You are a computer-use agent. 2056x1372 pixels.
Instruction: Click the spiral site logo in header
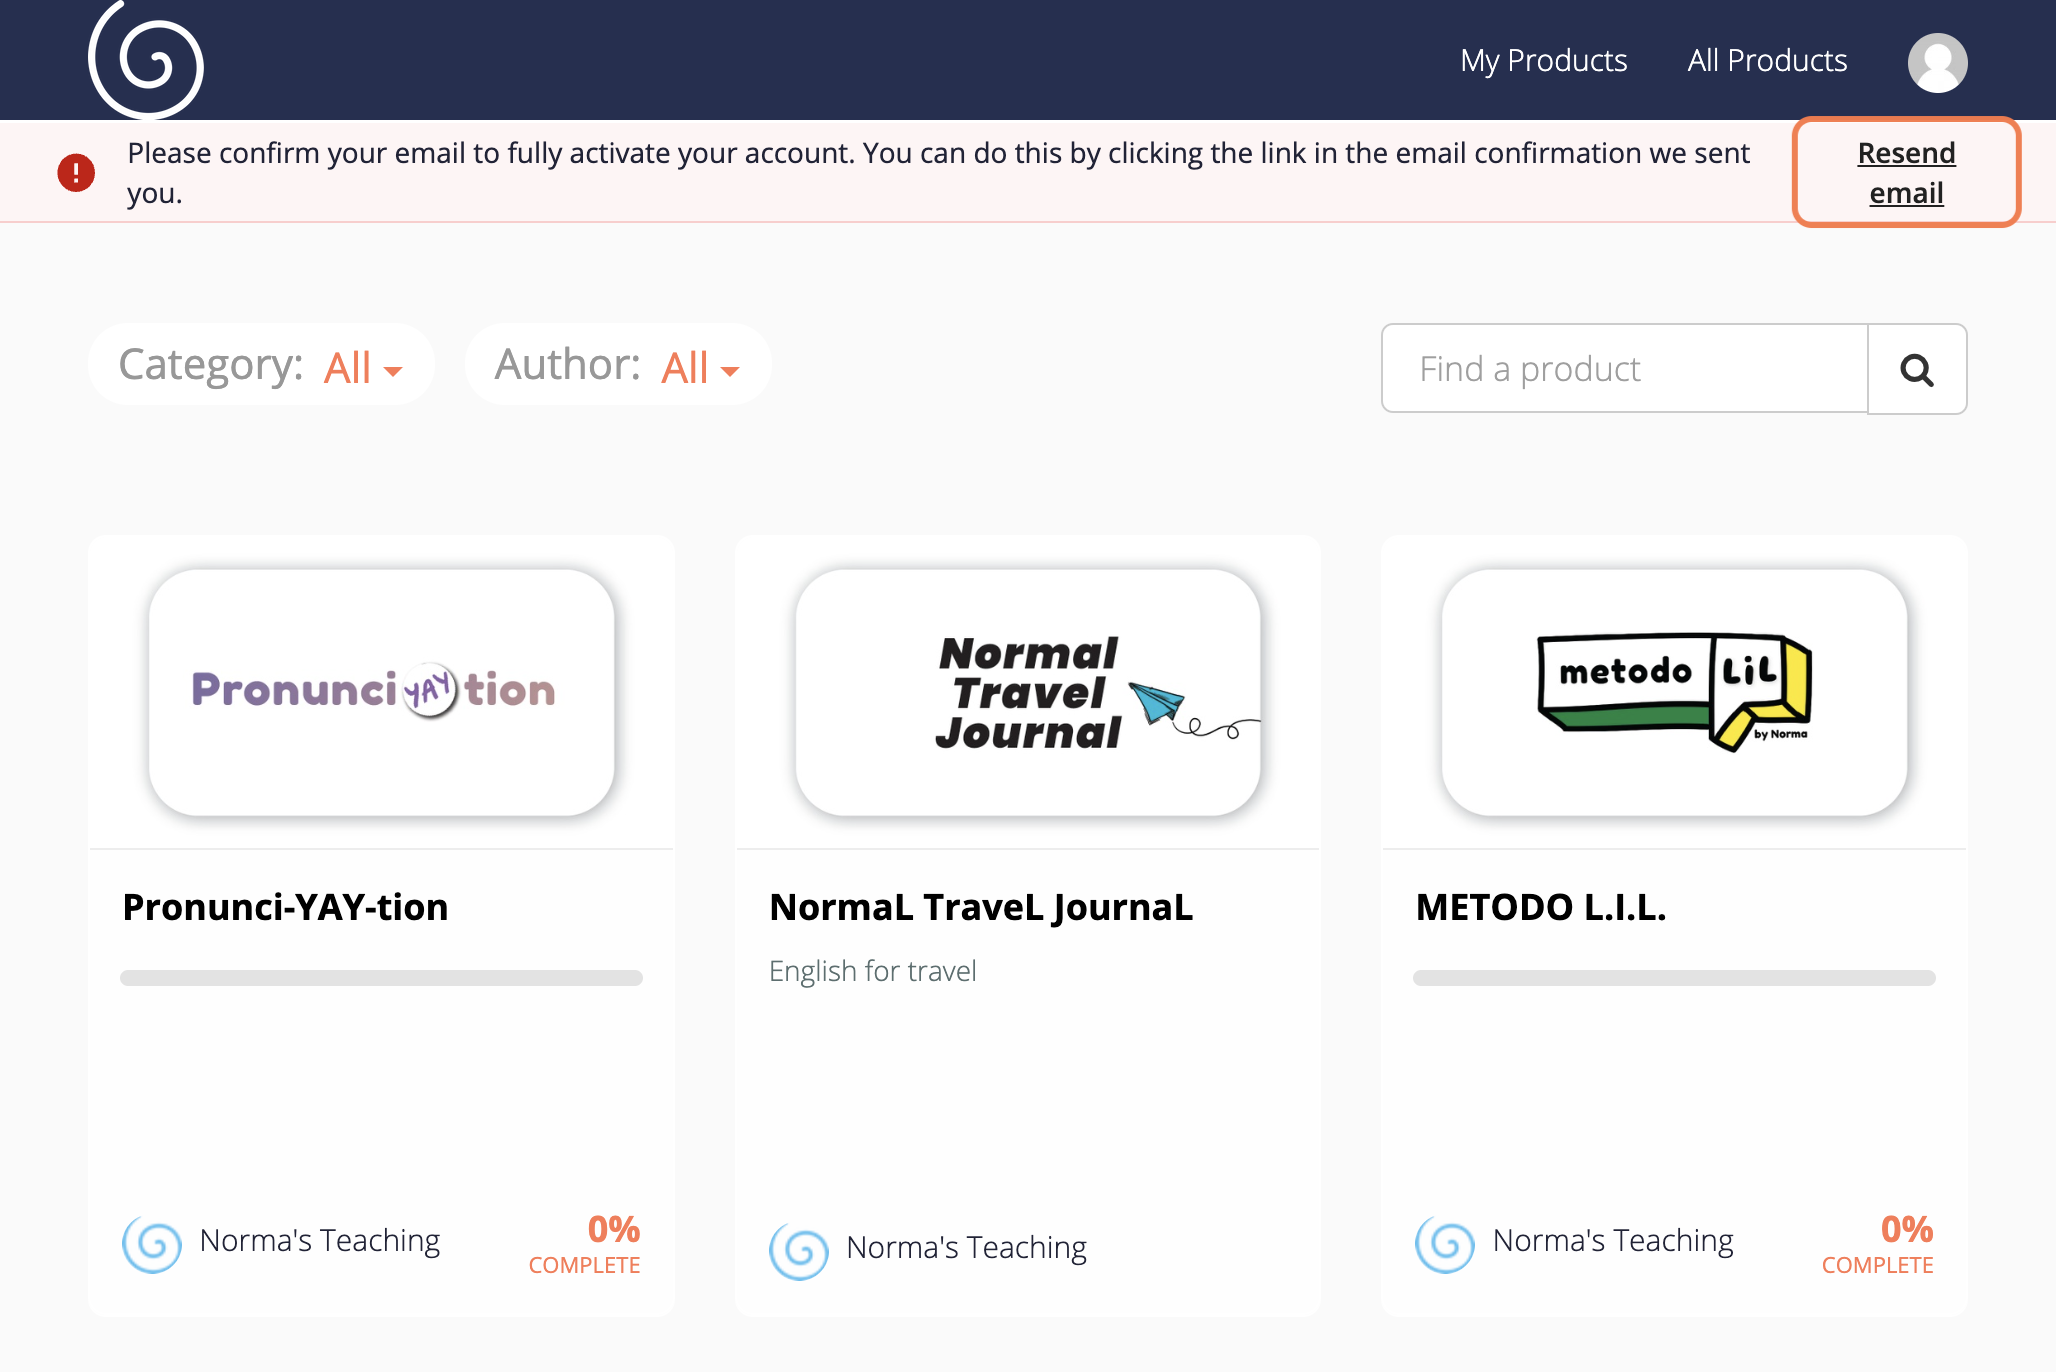click(x=146, y=60)
